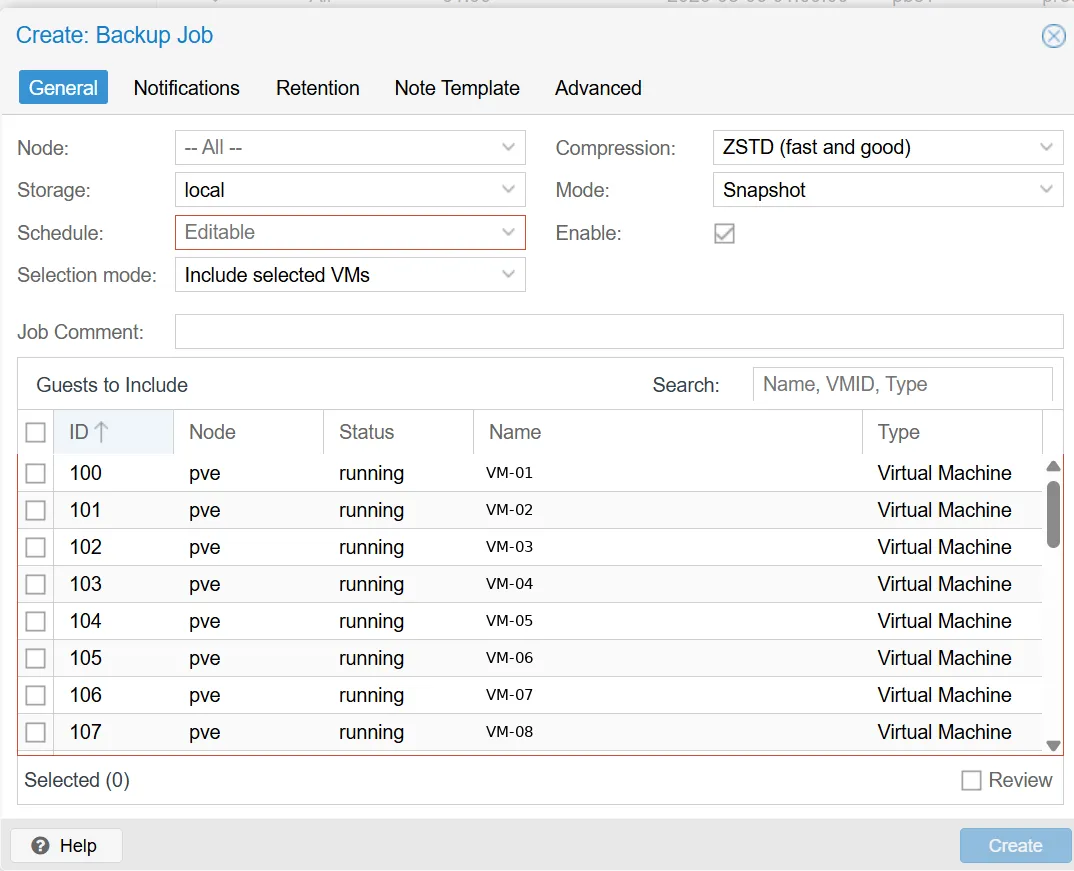The width and height of the screenshot is (1074, 871).
Task: Click the name VM-04
Action: pyautogui.click(x=510, y=583)
